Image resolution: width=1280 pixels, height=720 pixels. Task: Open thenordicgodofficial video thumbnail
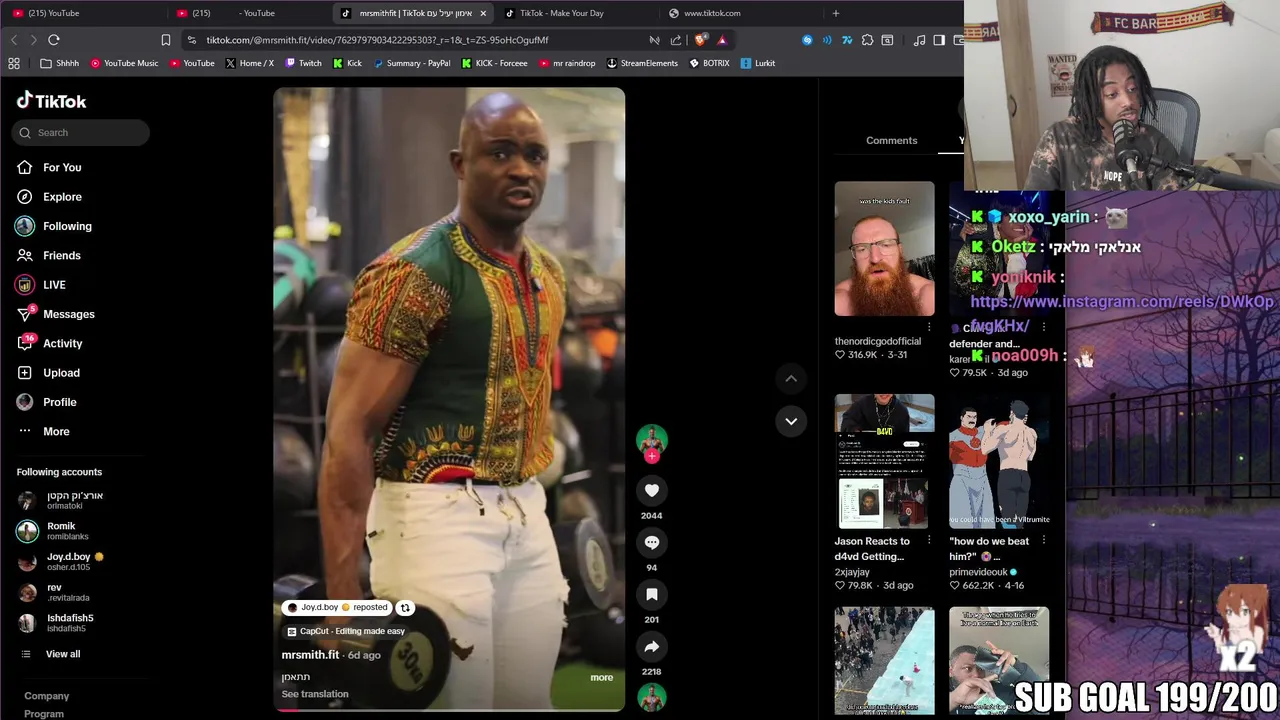tap(885, 249)
